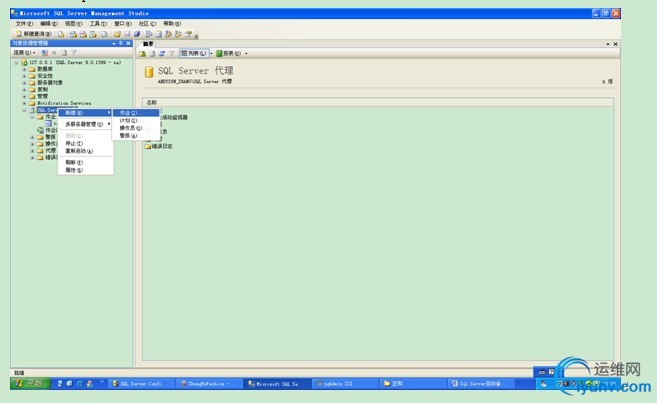Open the 文件 (File) menu

24,24
